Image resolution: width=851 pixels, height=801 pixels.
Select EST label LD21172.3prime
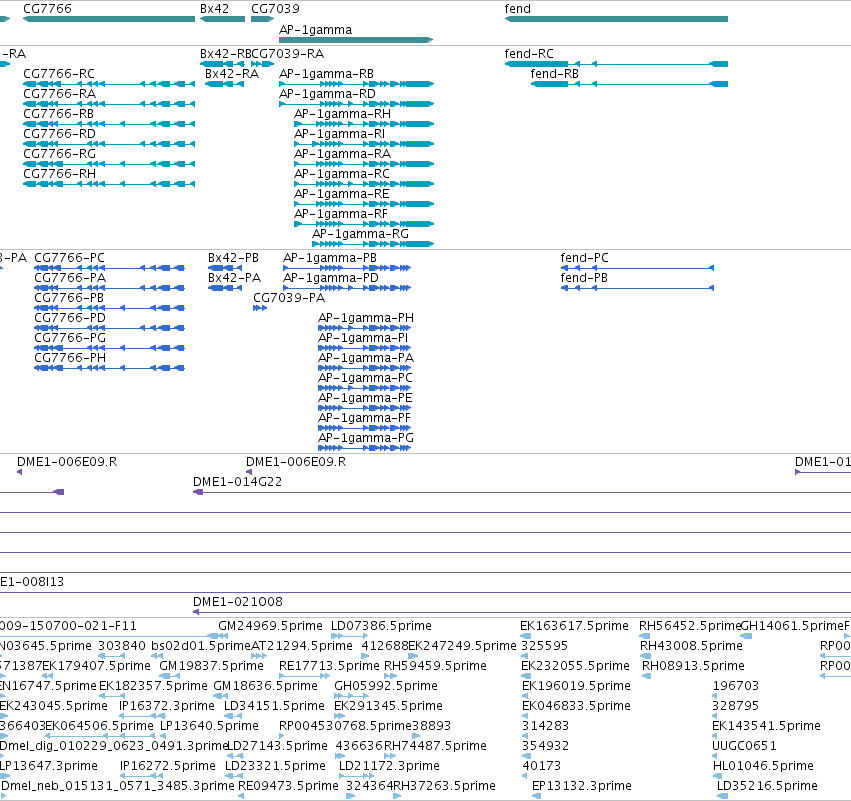tap(389, 766)
